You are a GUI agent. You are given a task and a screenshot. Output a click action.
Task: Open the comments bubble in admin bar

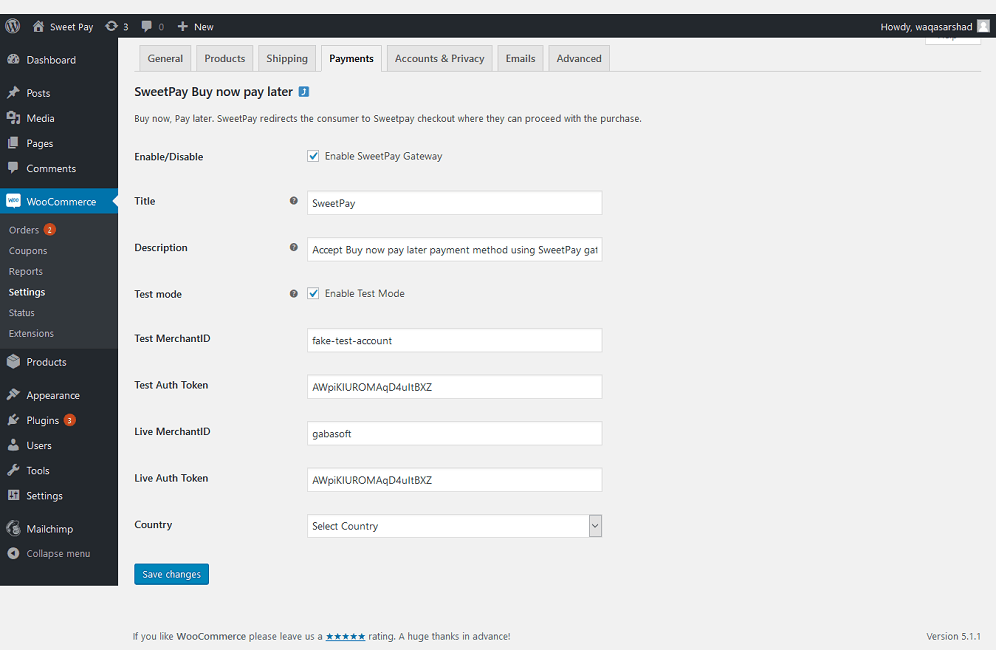point(152,27)
